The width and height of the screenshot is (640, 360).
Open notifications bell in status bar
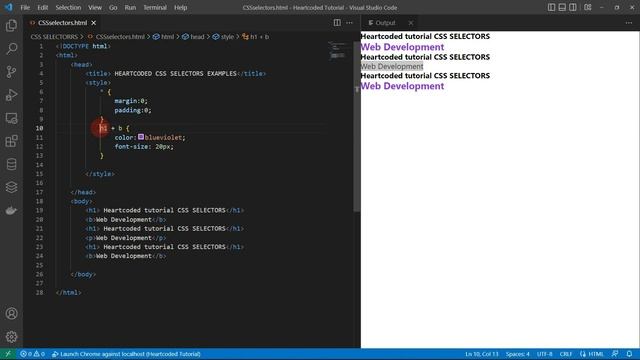(x=629, y=354)
